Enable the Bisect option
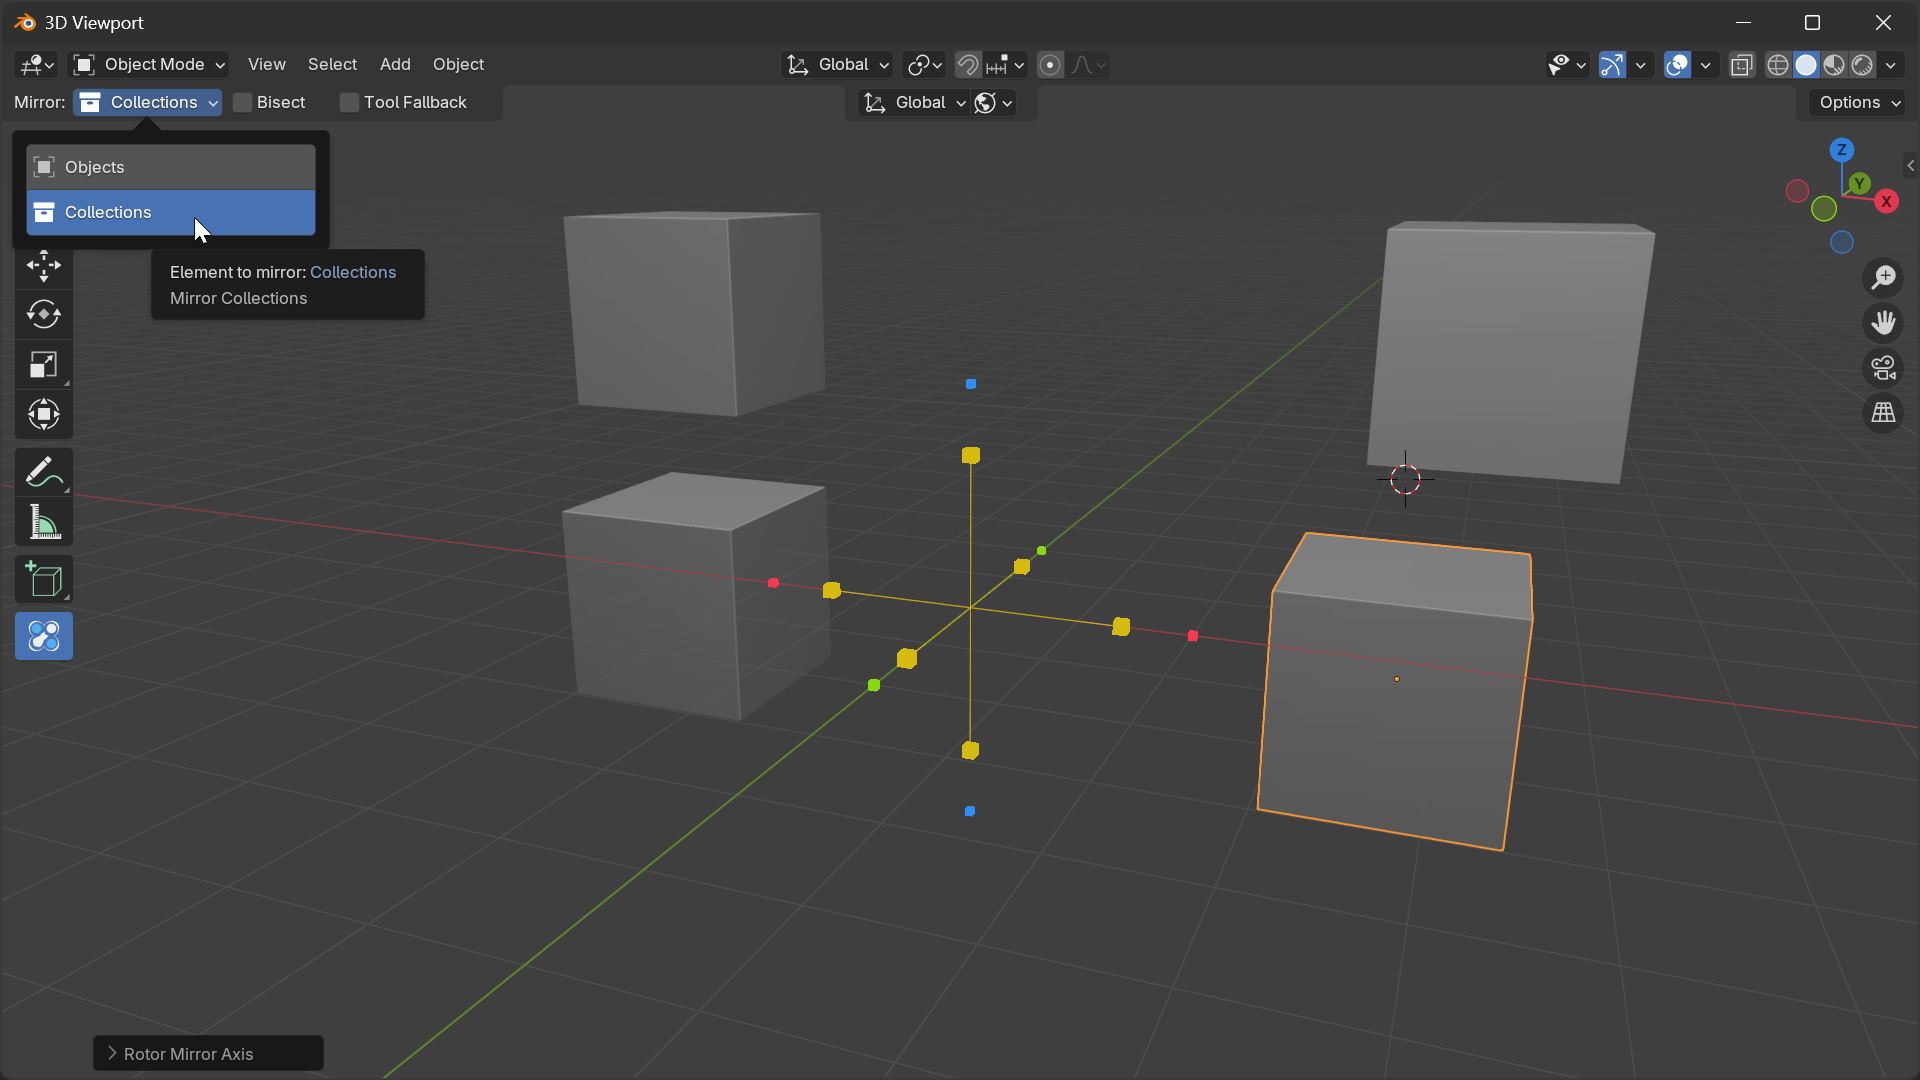The width and height of the screenshot is (1920, 1080). pyautogui.click(x=241, y=102)
